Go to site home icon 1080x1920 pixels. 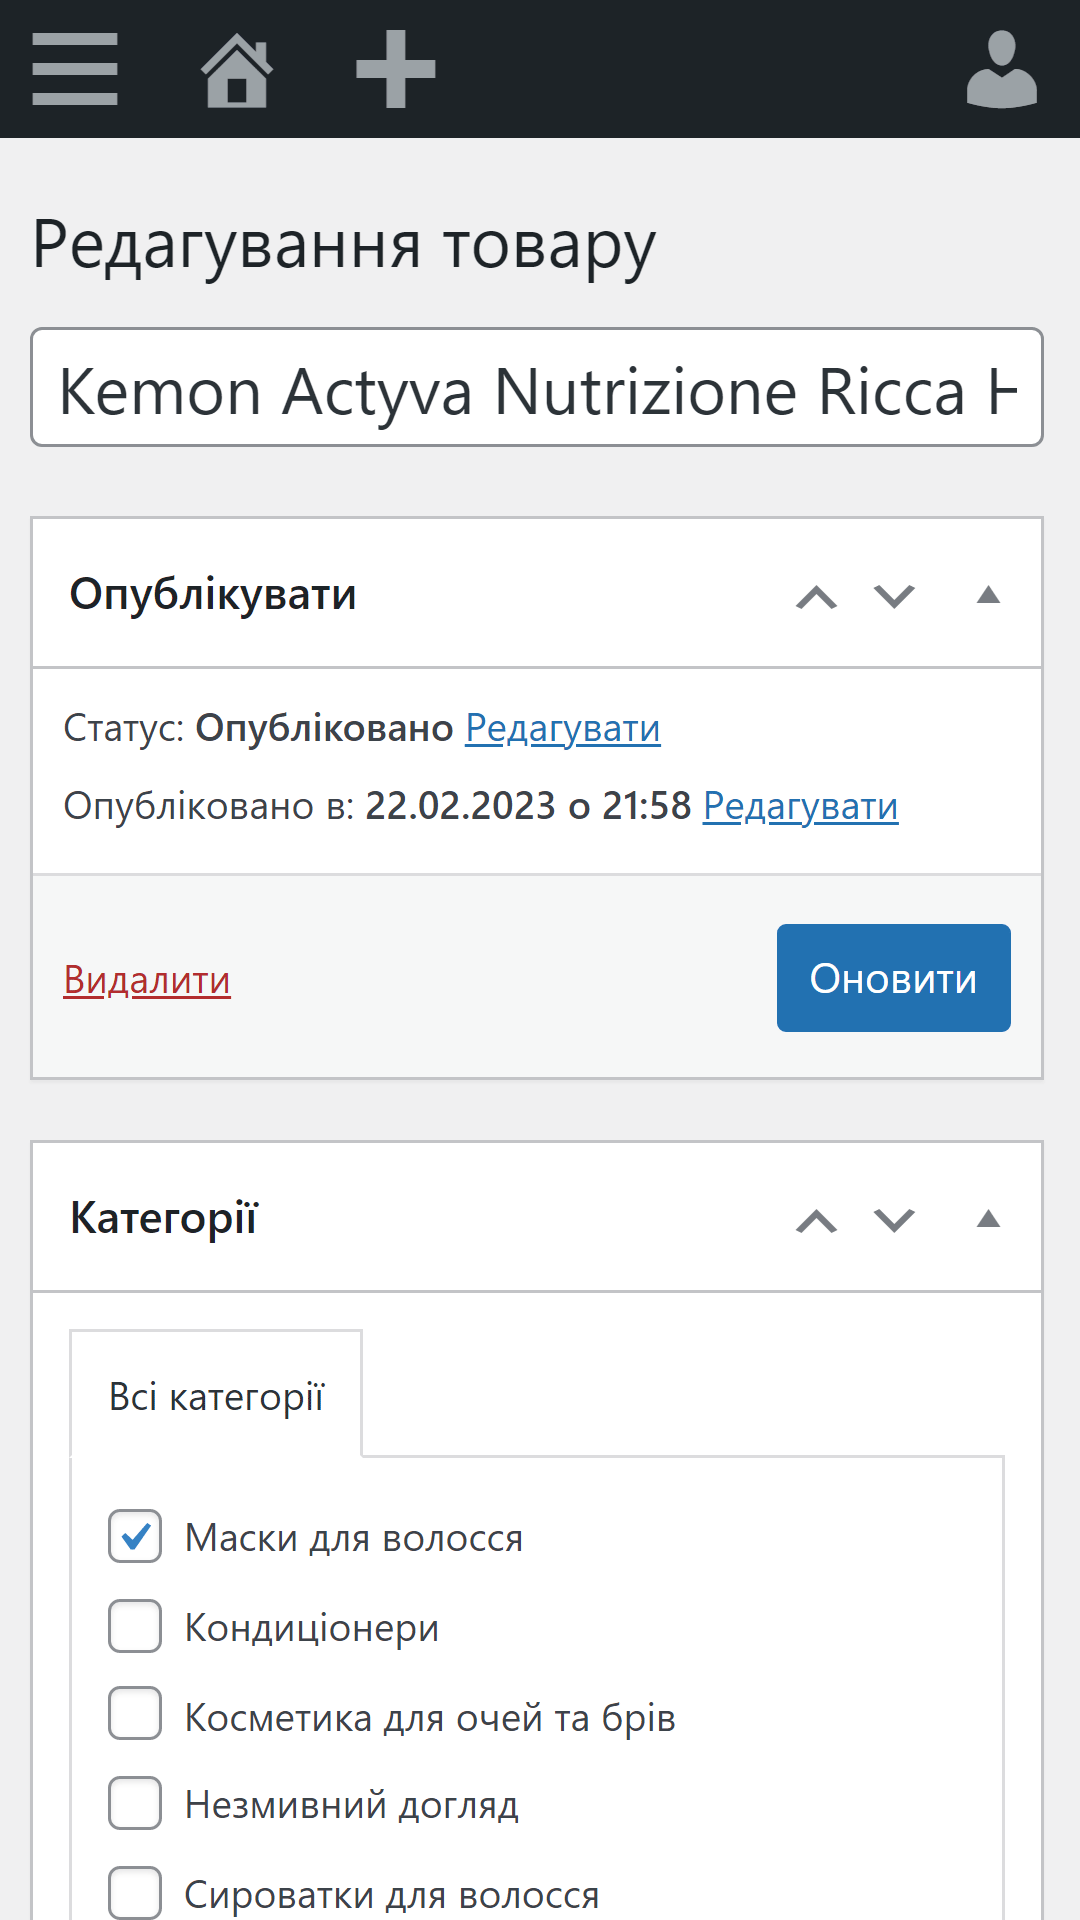coord(237,69)
